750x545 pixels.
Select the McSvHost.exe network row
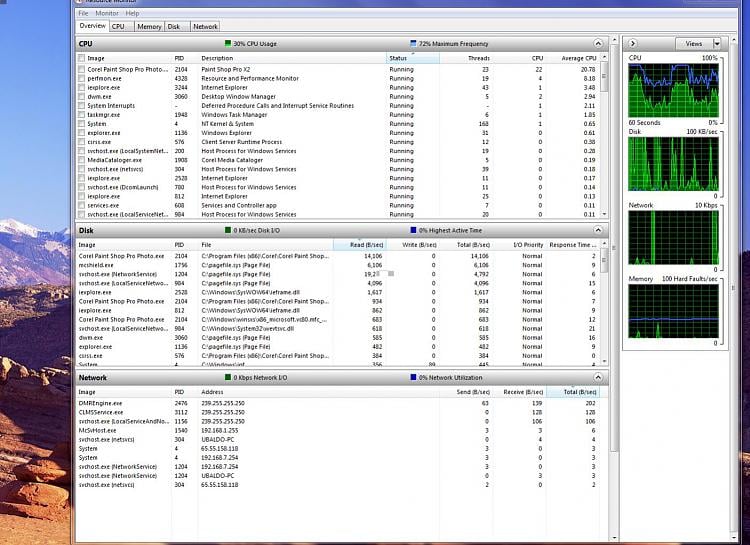tap(338, 431)
